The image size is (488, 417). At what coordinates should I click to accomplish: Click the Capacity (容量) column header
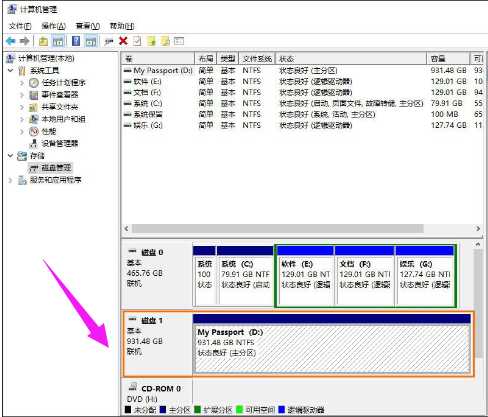pos(448,59)
